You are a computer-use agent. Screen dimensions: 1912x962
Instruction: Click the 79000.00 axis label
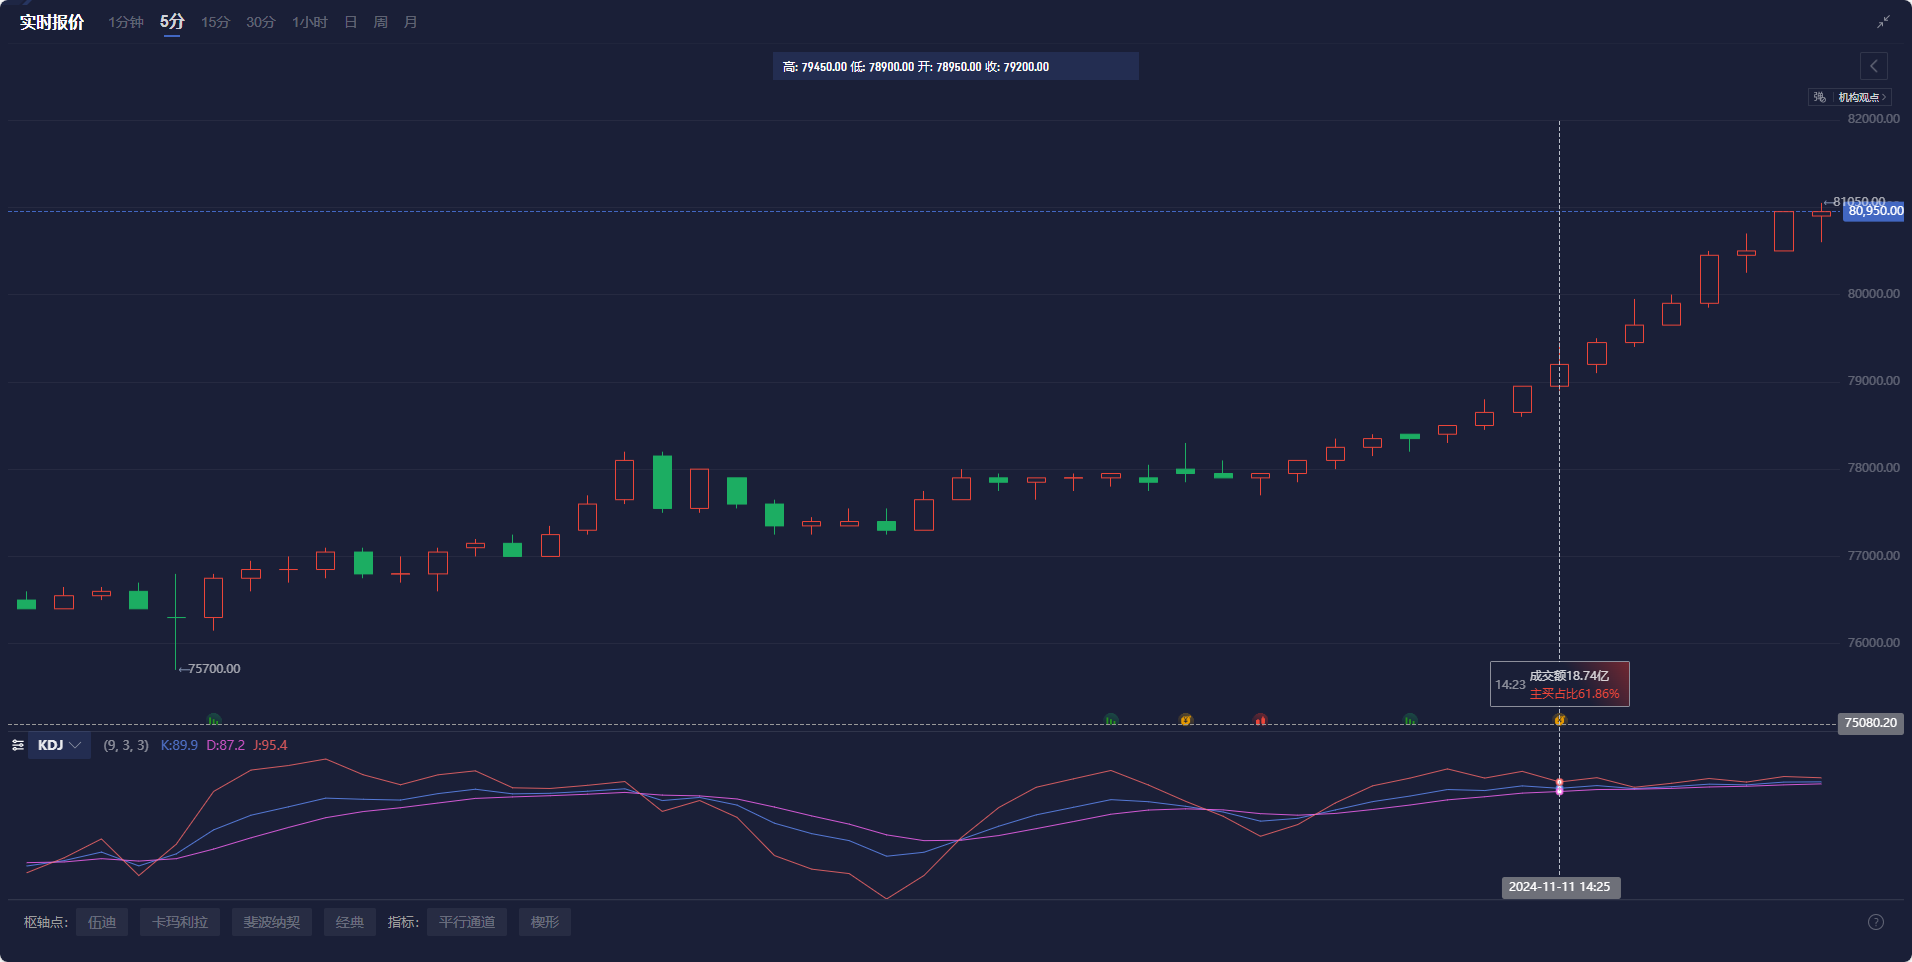click(x=1874, y=381)
